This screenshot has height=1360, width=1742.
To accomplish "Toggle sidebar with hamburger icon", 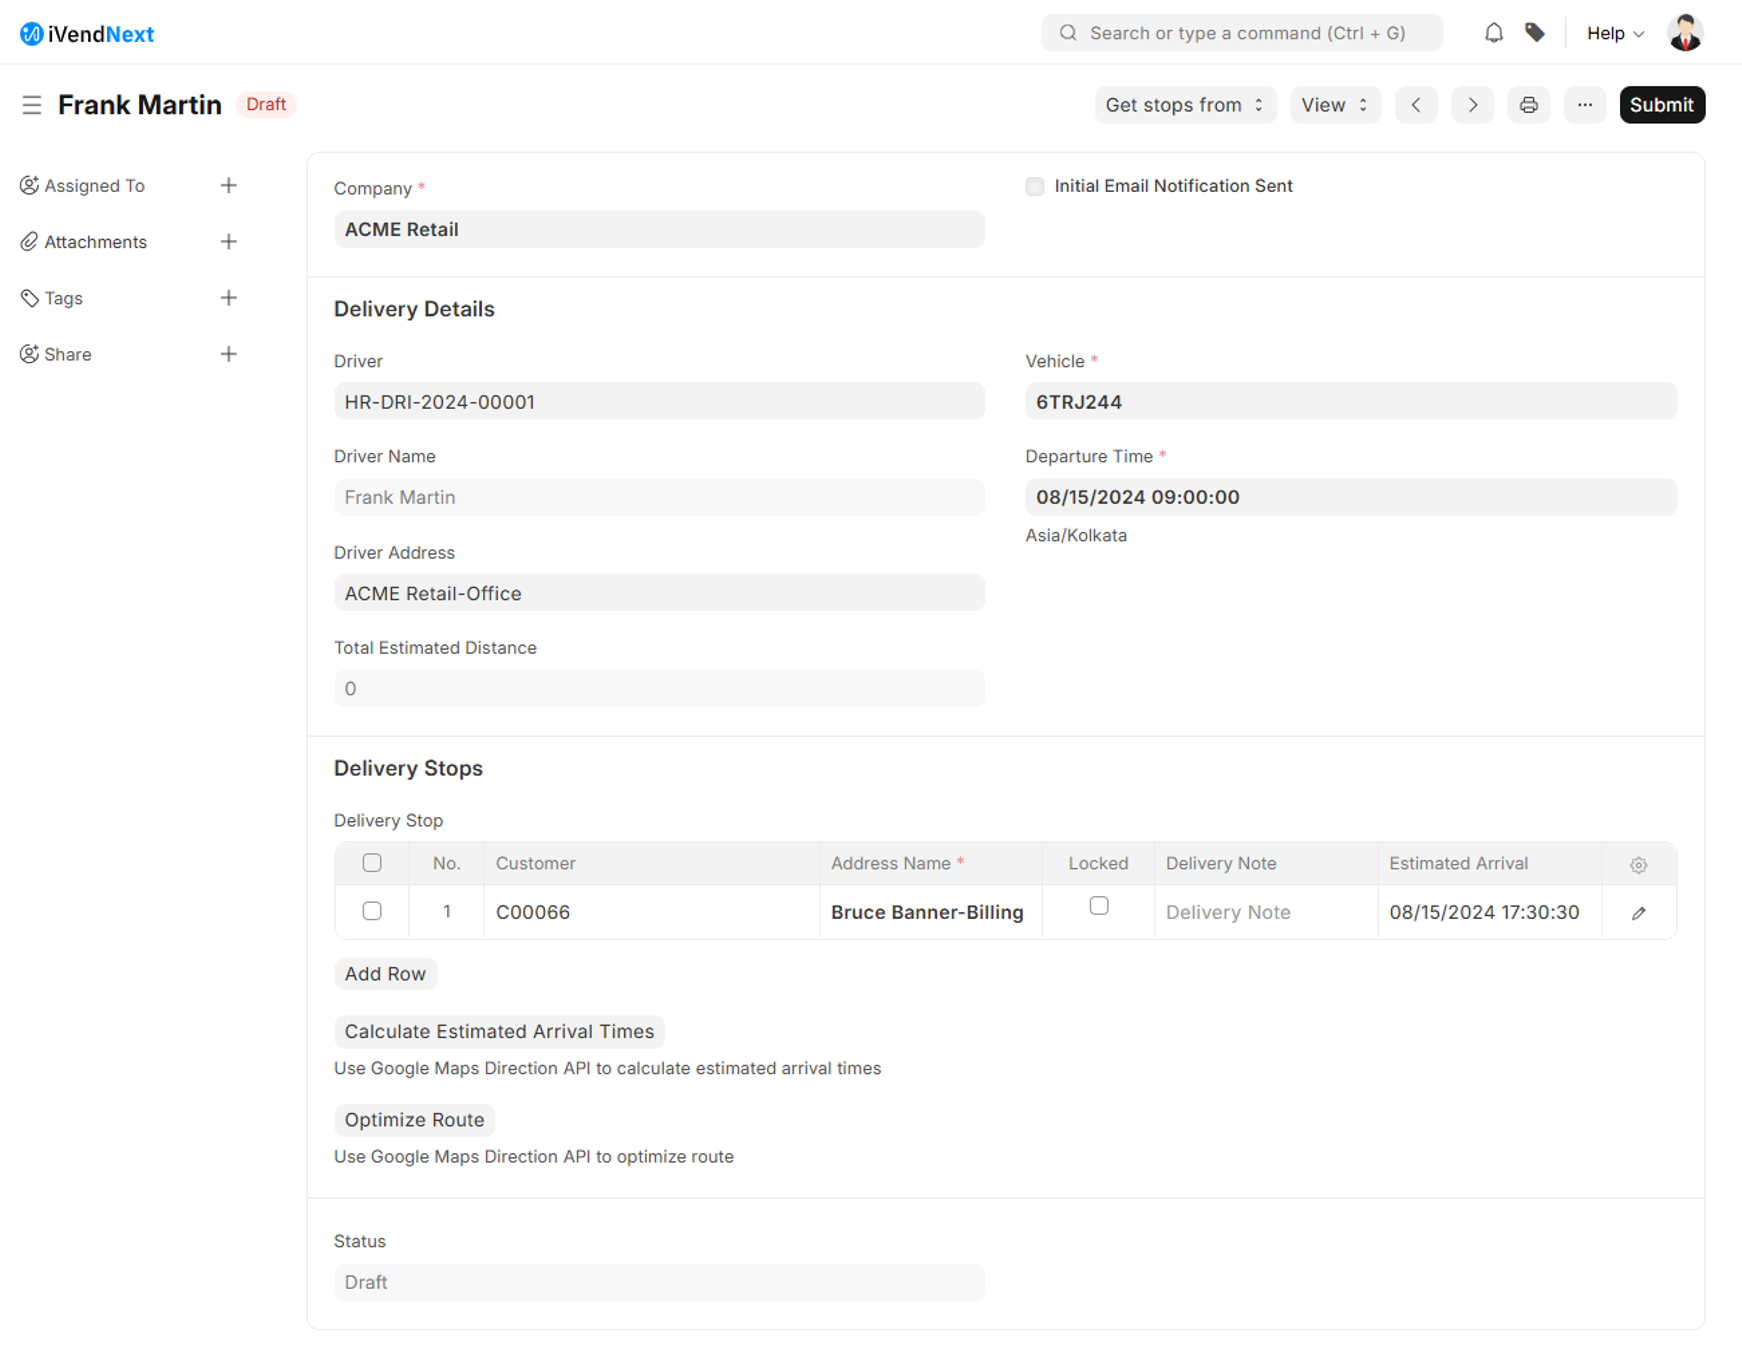I will click(32, 105).
